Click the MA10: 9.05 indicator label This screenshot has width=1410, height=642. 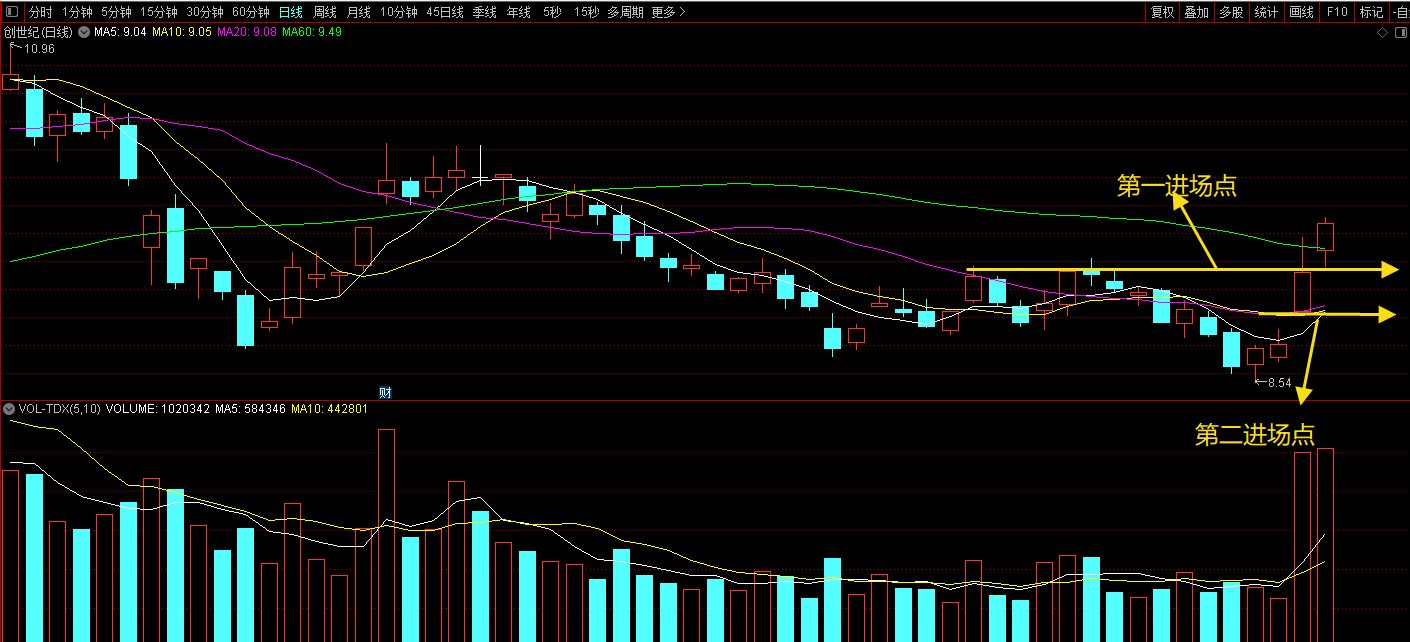pos(182,32)
